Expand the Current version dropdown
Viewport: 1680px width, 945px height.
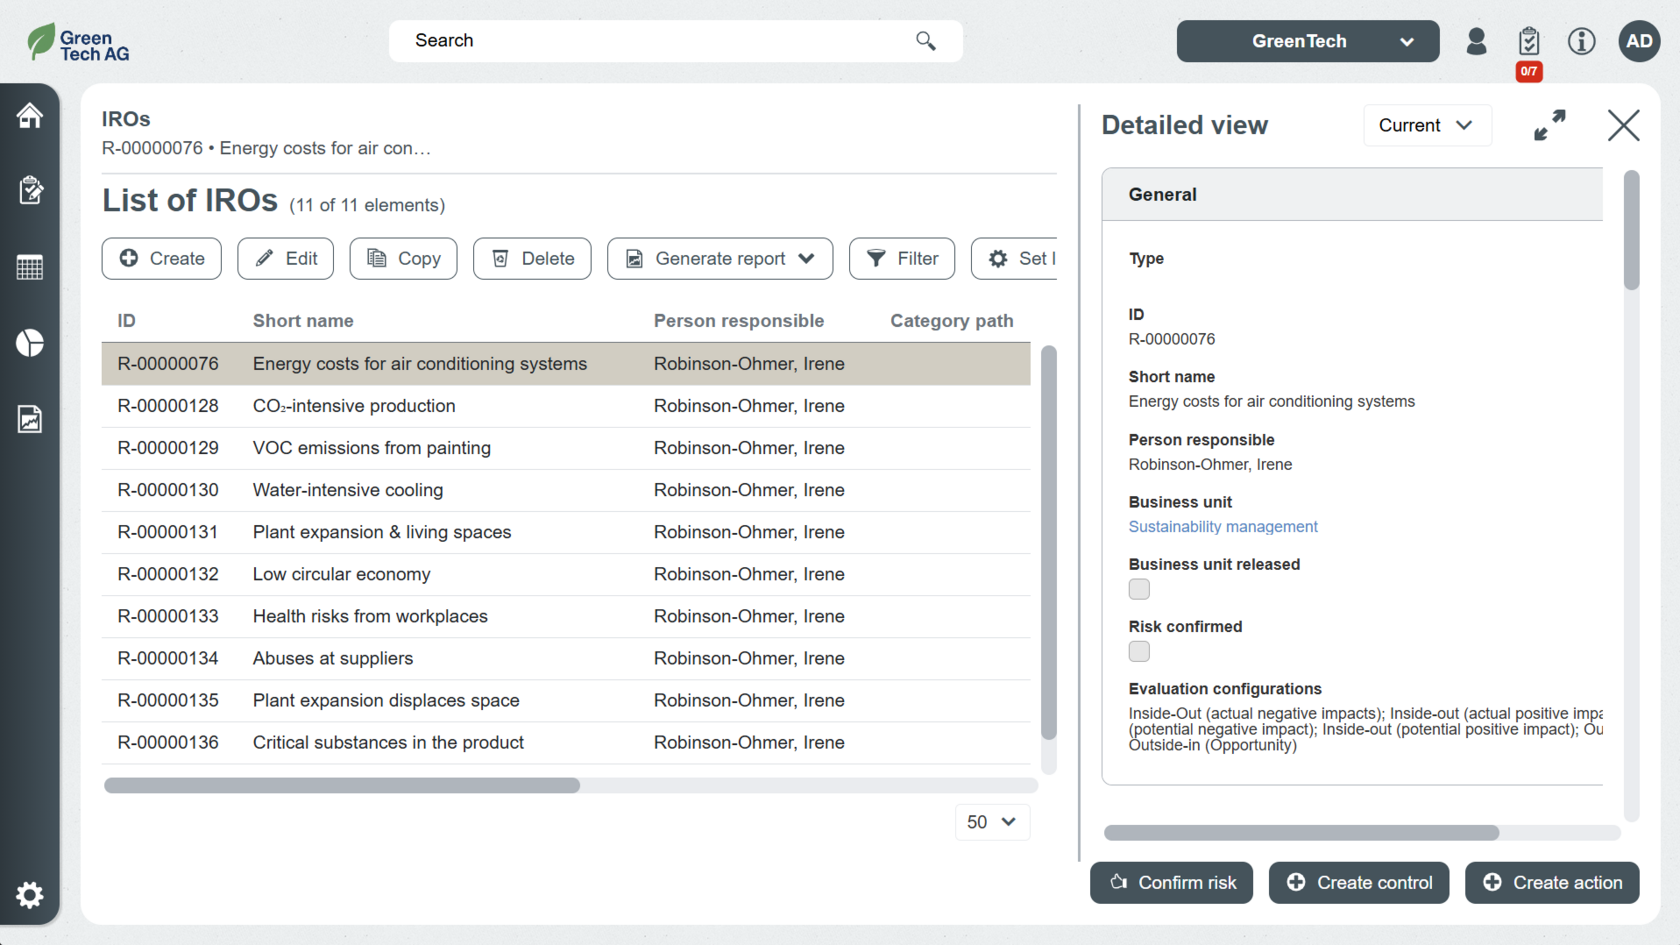[x=1426, y=125]
